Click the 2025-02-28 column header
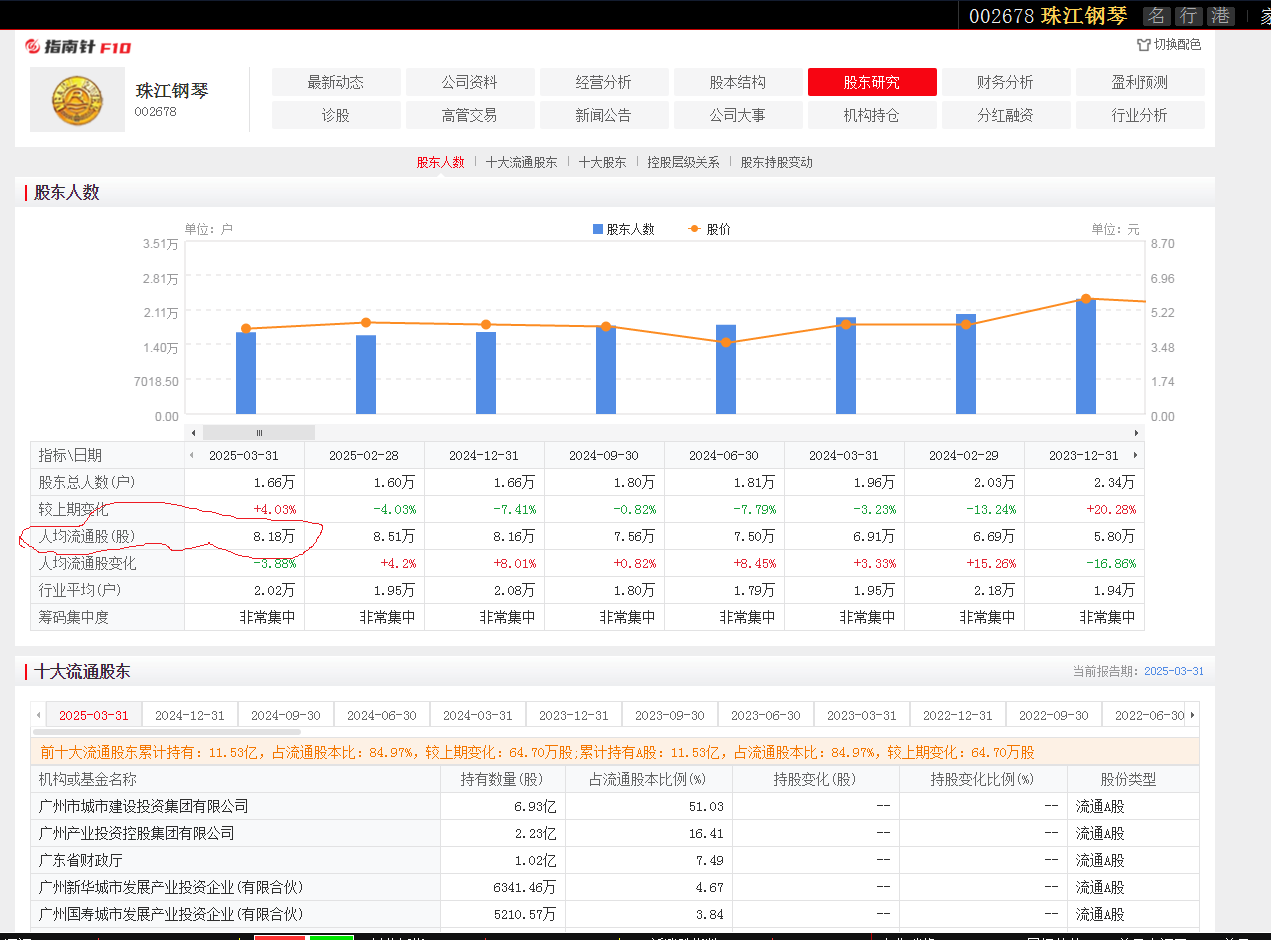Viewport: 1271px width, 940px height. point(364,455)
